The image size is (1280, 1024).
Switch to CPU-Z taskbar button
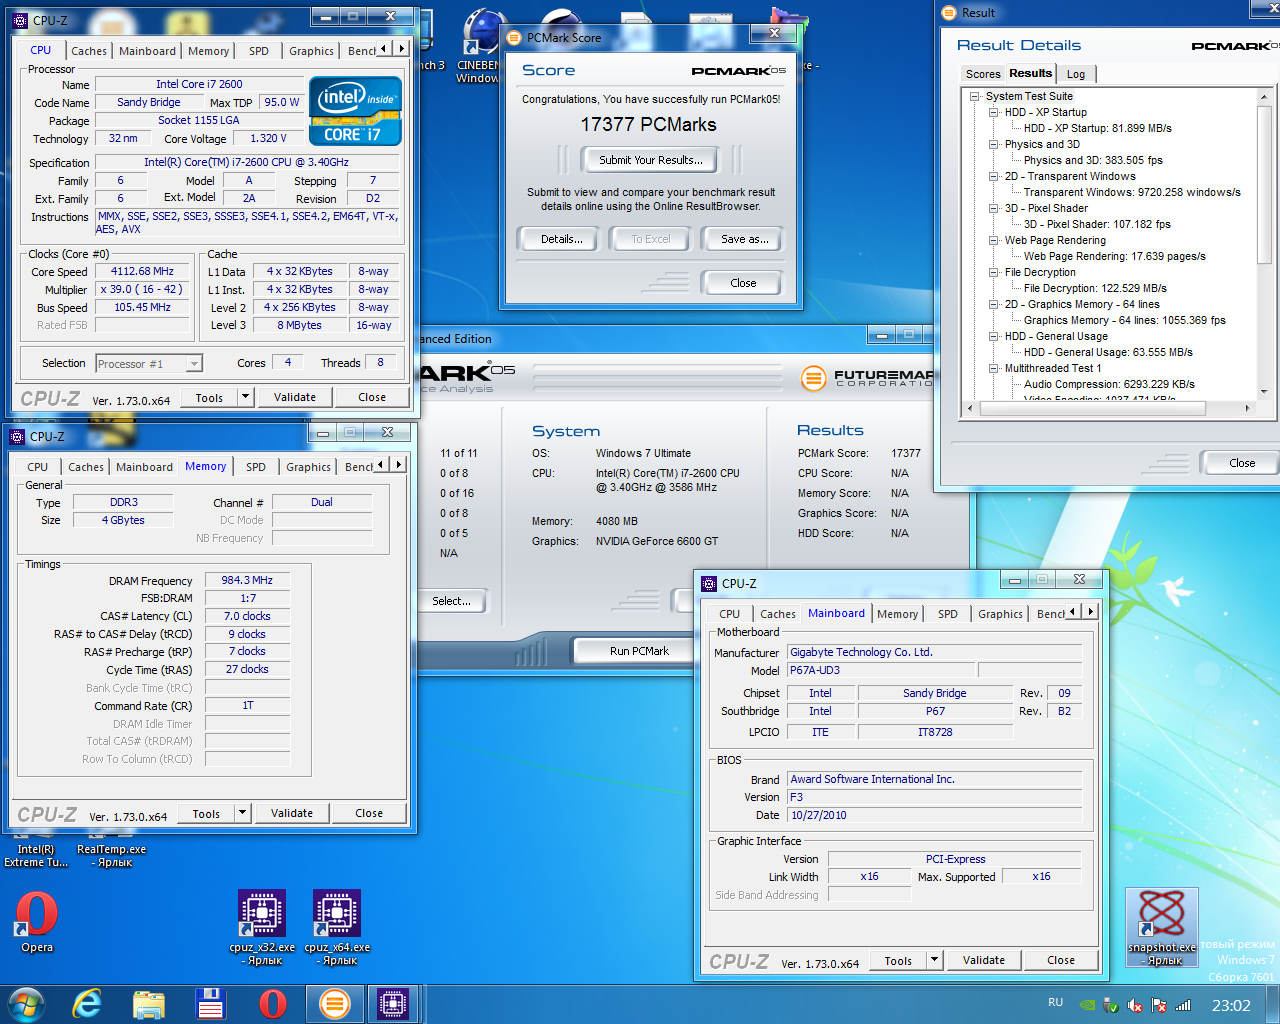pyautogui.click(x=393, y=1004)
